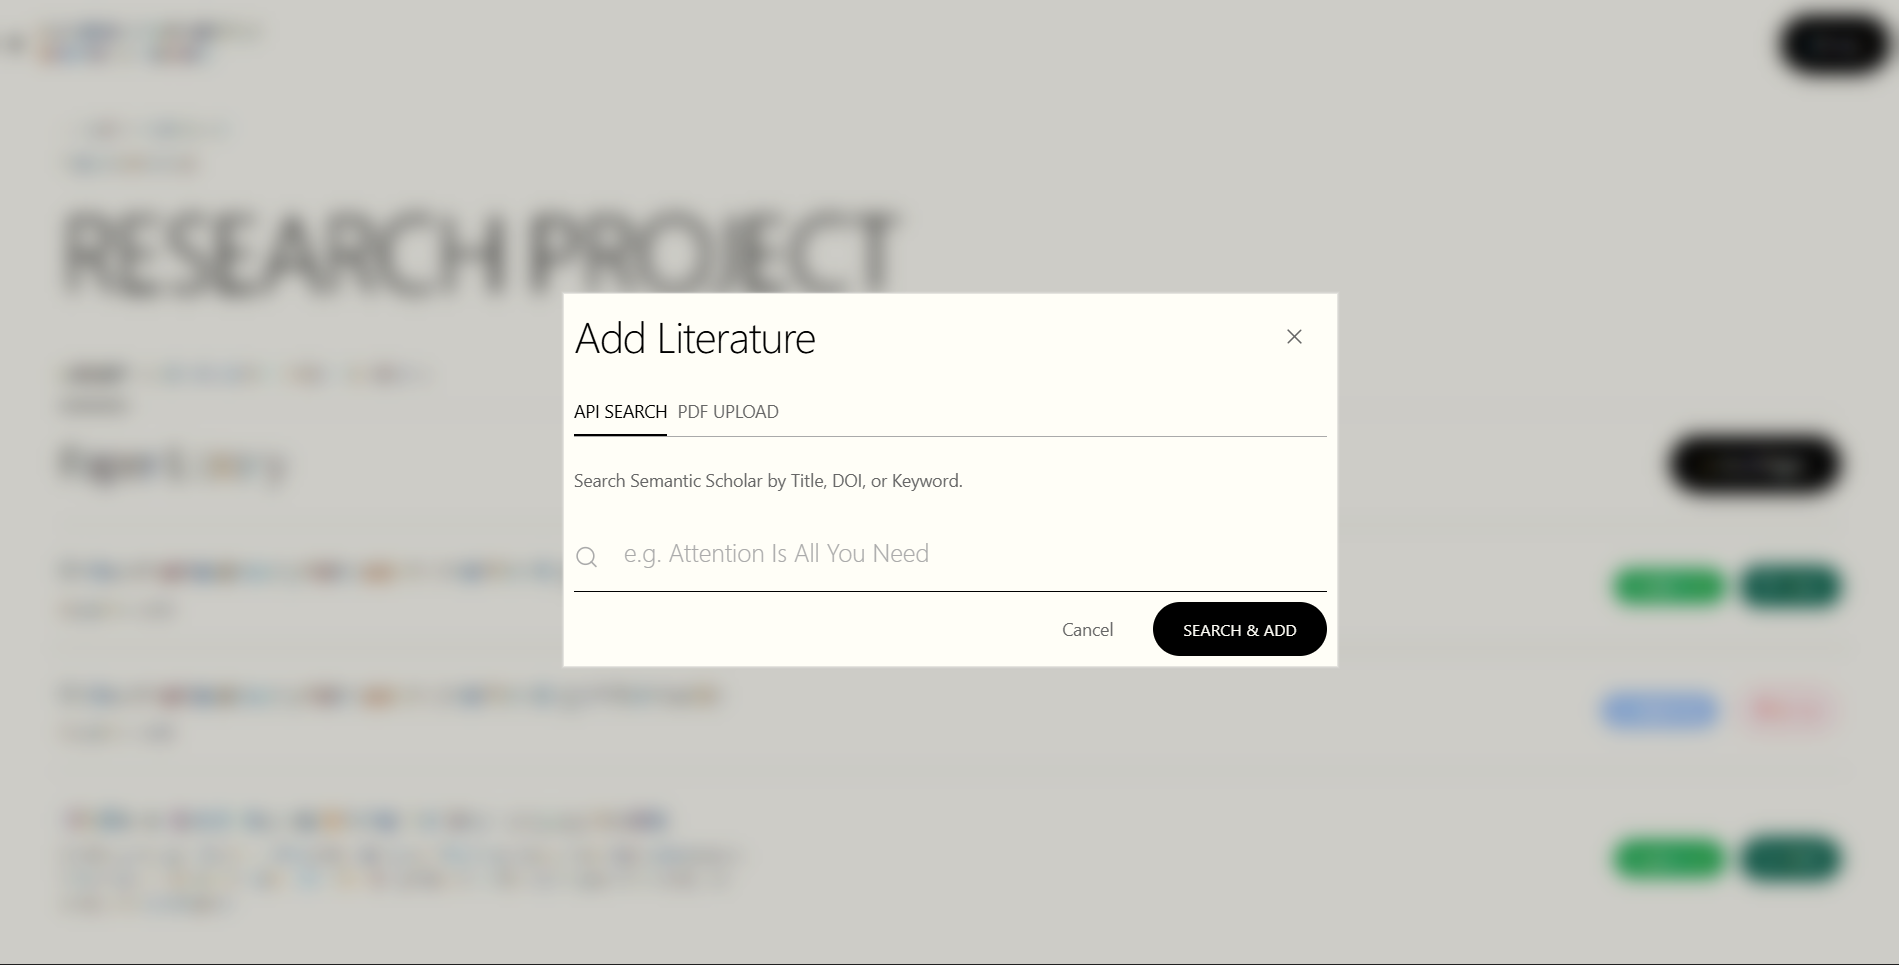This screenshot has width=1899, height=965.
Task: Click the Cancel button
Action: pyautogui.click(x=1087, y=629)
